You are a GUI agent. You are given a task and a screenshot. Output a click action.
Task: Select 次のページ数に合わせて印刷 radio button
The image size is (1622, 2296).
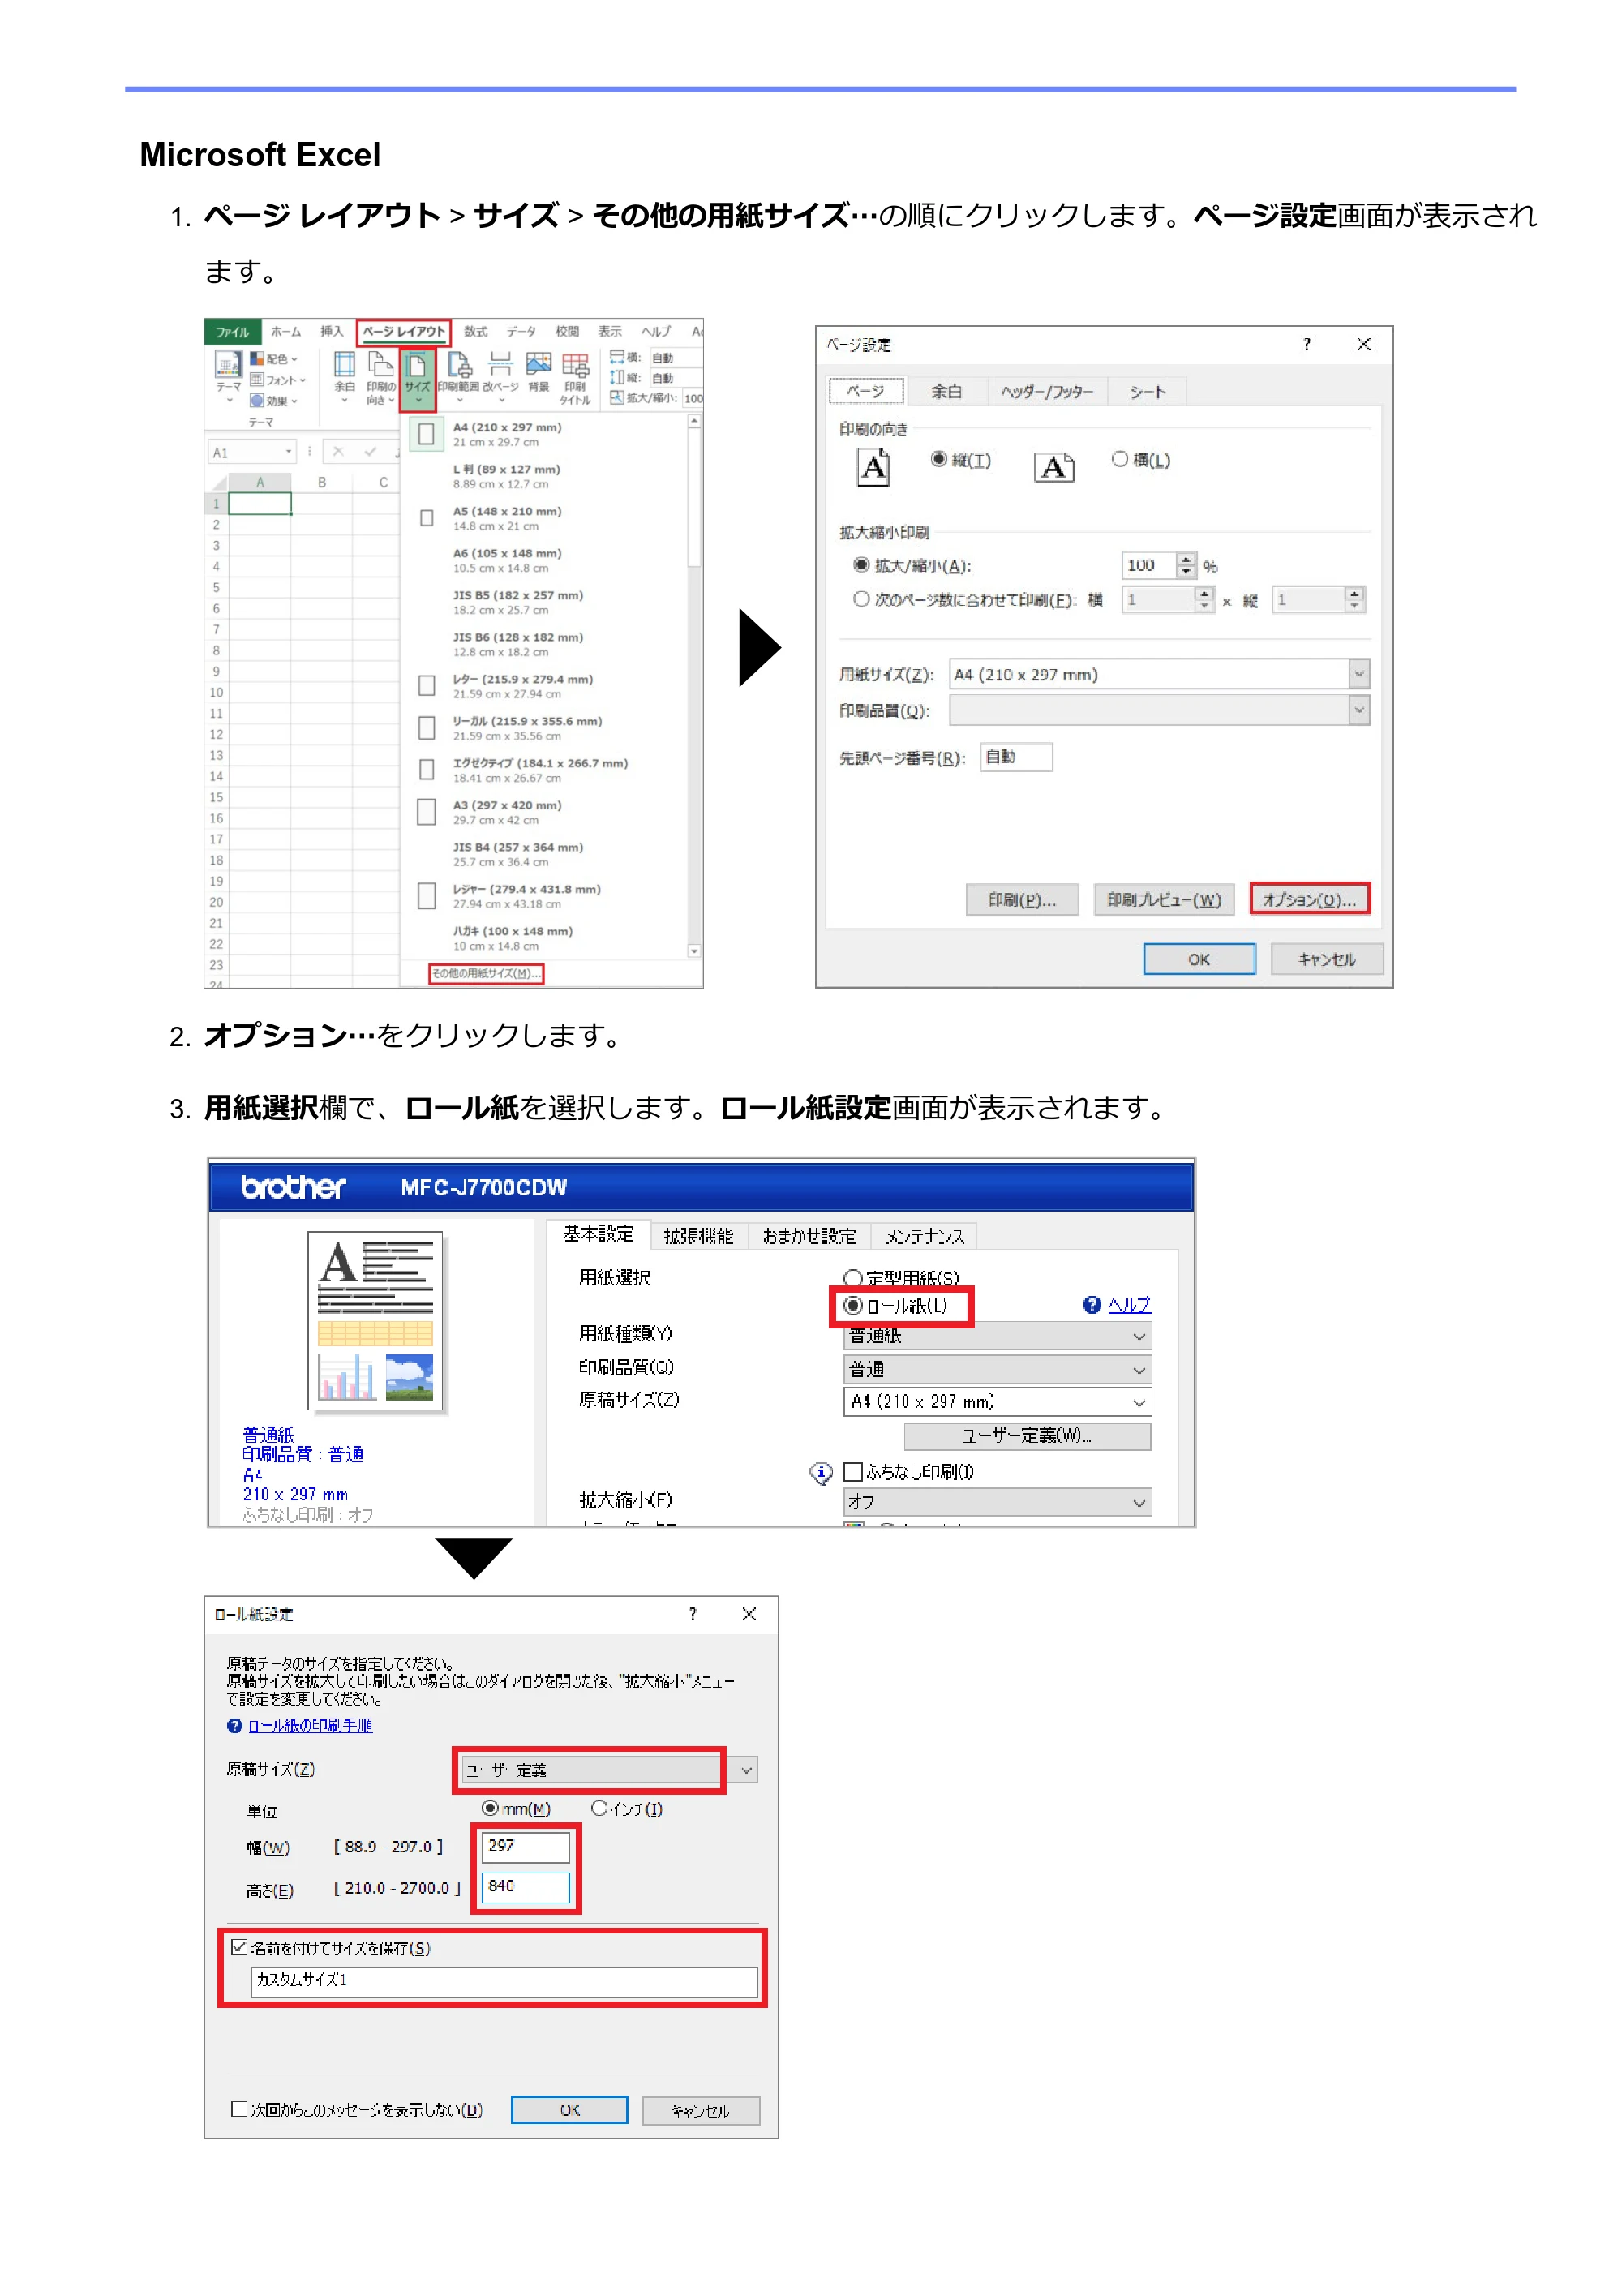click(861, 599)
